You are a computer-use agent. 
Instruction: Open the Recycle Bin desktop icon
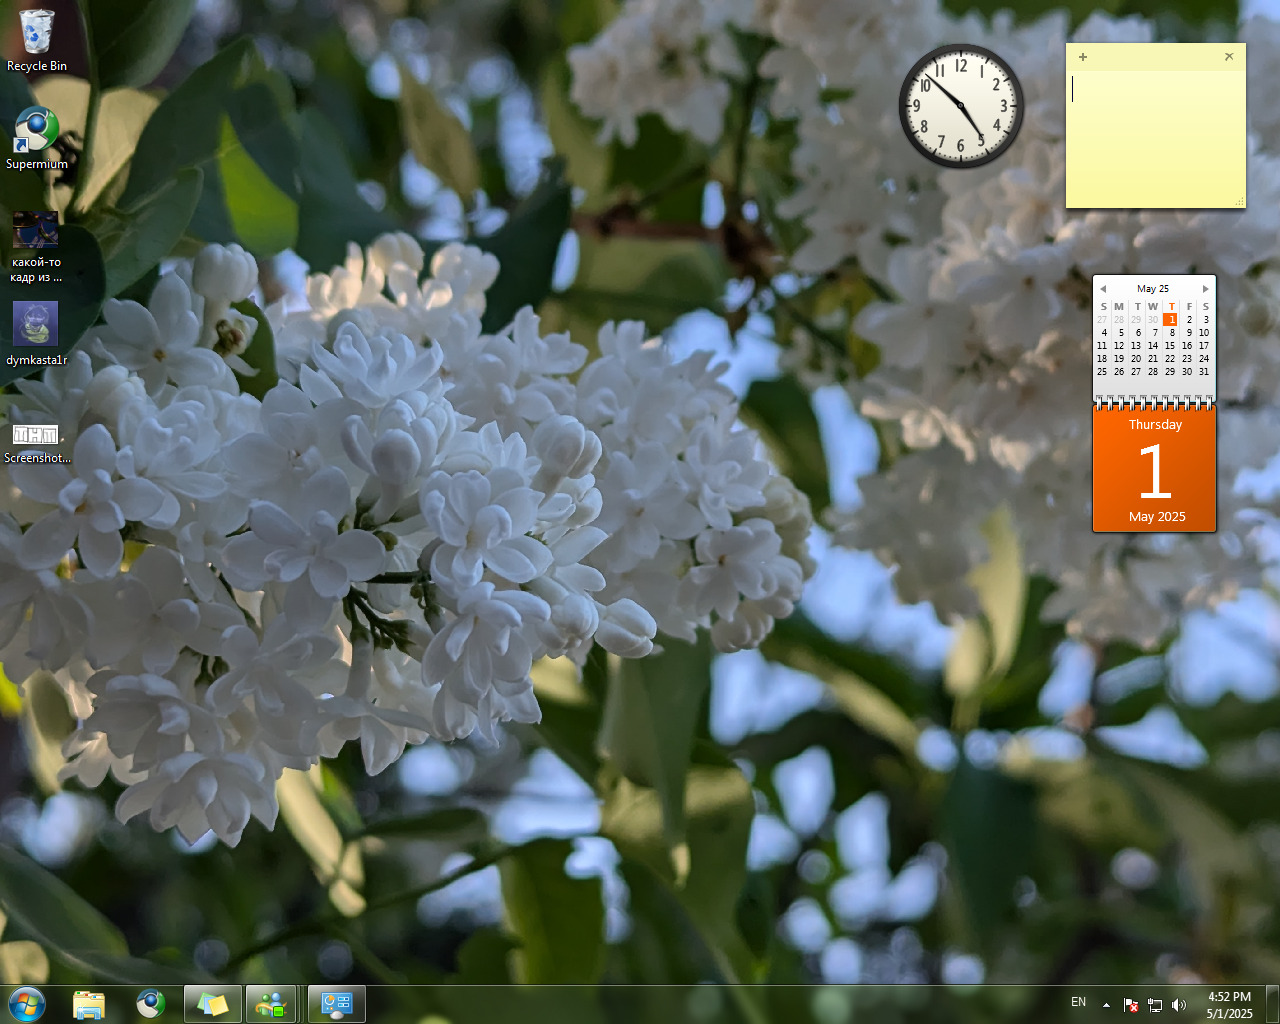[37, 42]
